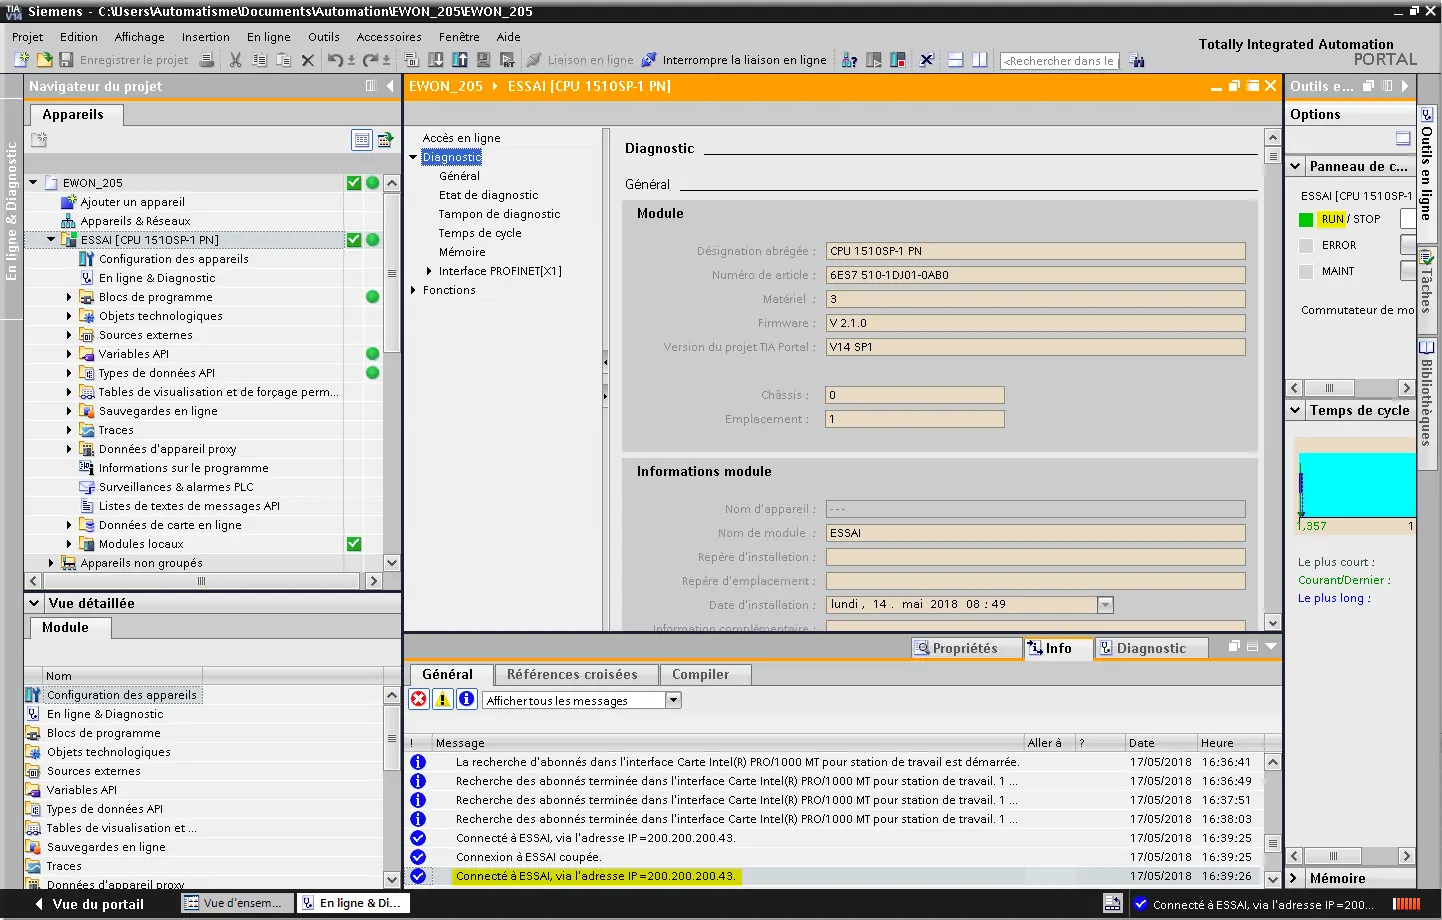The image size is (1442, 920).
Task: Click the ERROR LED indicator
Action: click(x=1306, y=245)
